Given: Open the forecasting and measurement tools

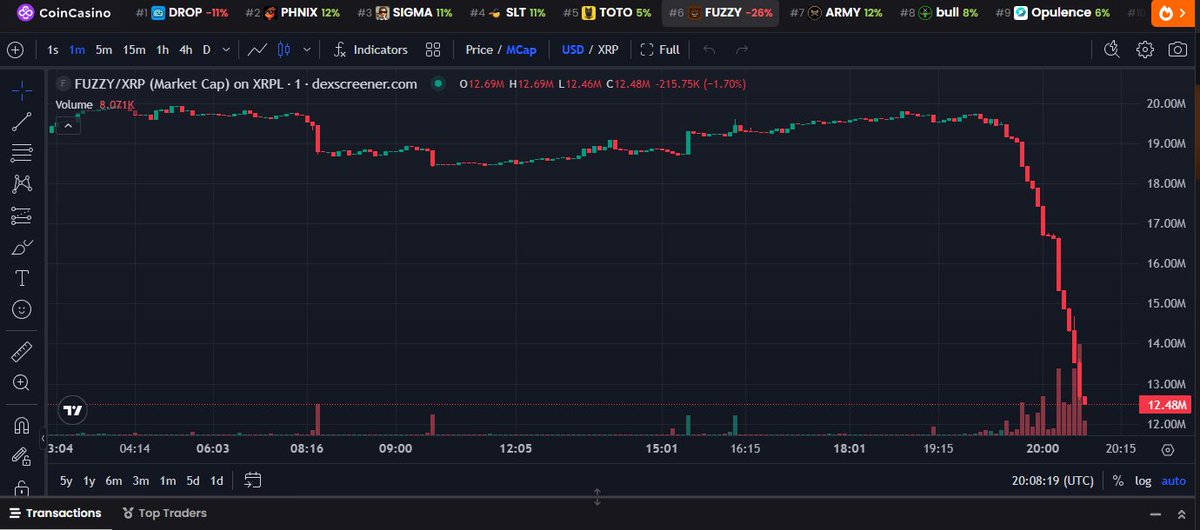Looking at the screenshot, I should pos(21,215).
